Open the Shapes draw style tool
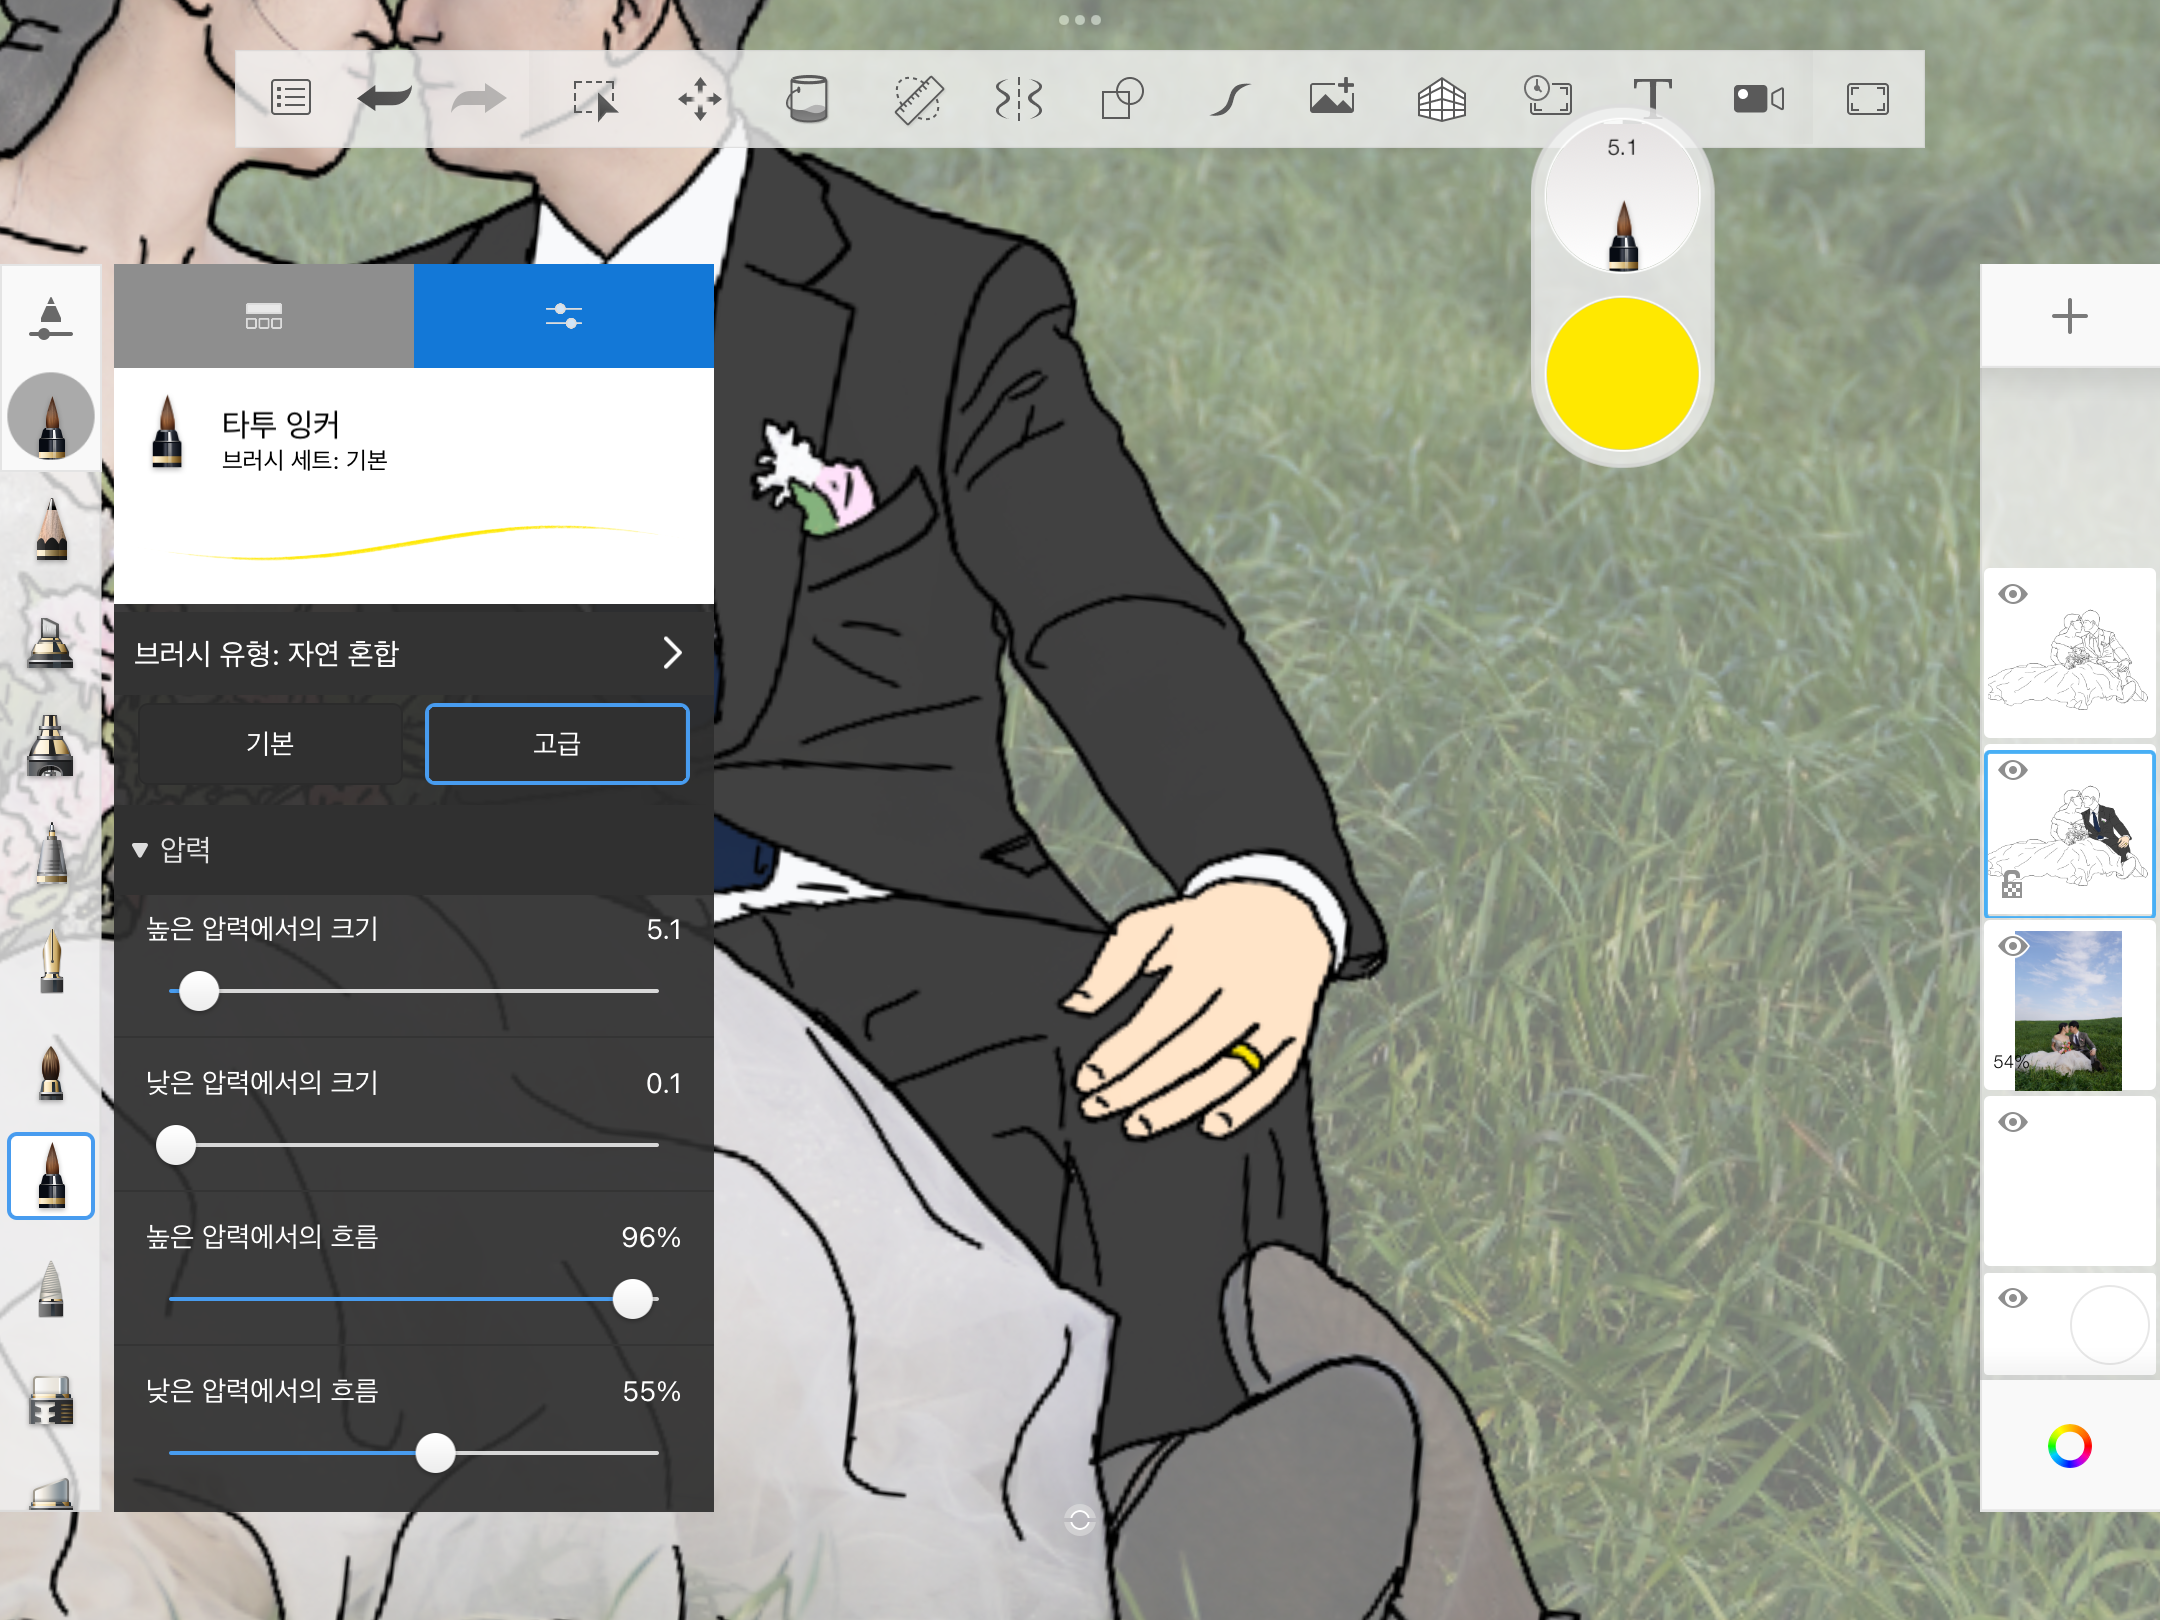The width and height of the screenshot is (2160, 1620). pyautogui.click(x=1123, y=99)
